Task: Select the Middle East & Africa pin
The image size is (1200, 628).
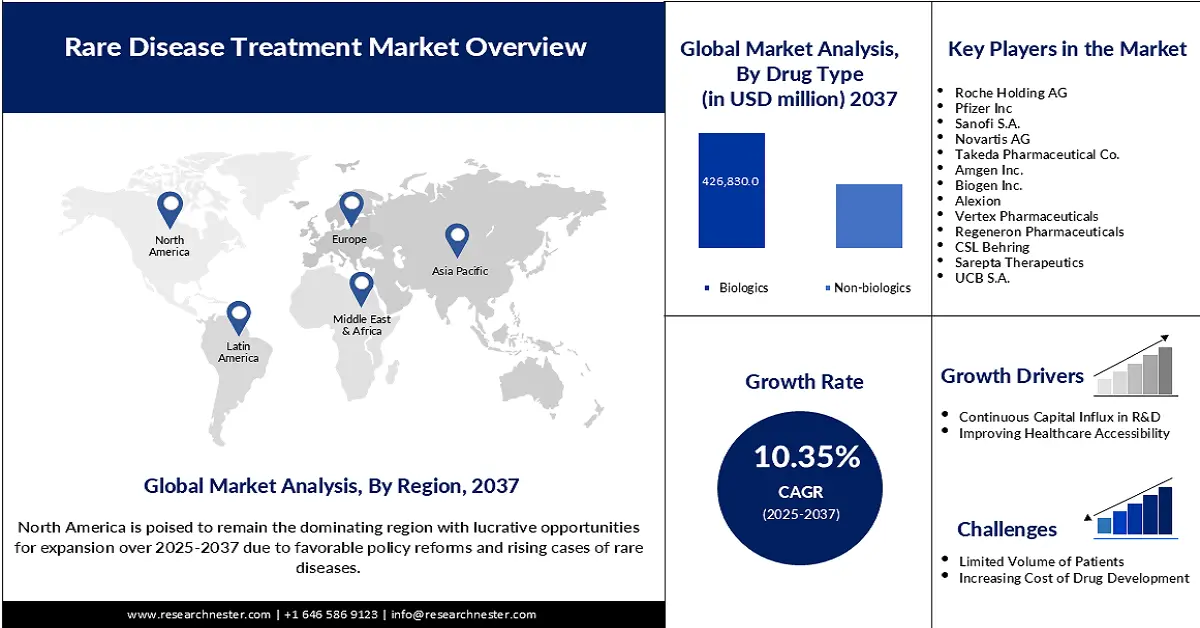Action: point(361,287)
